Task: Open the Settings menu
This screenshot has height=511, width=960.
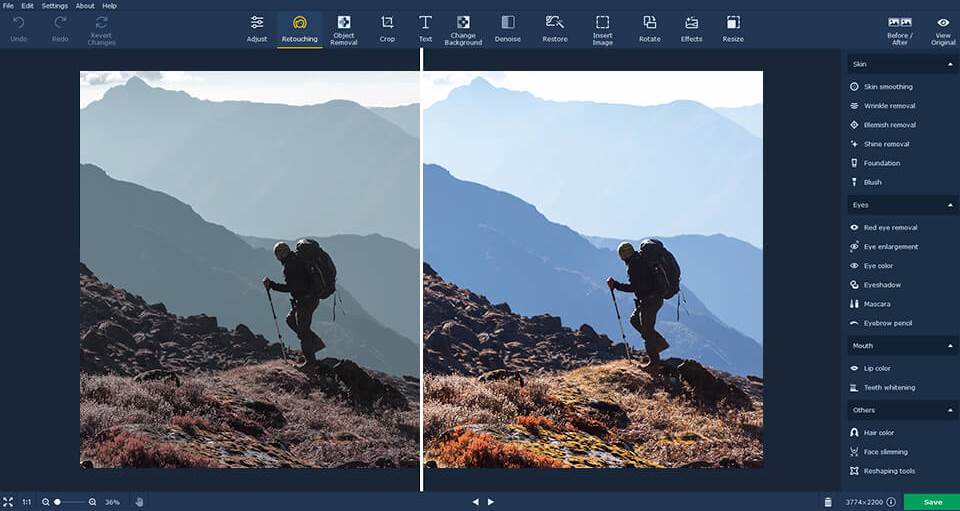Action: (54, 6)
